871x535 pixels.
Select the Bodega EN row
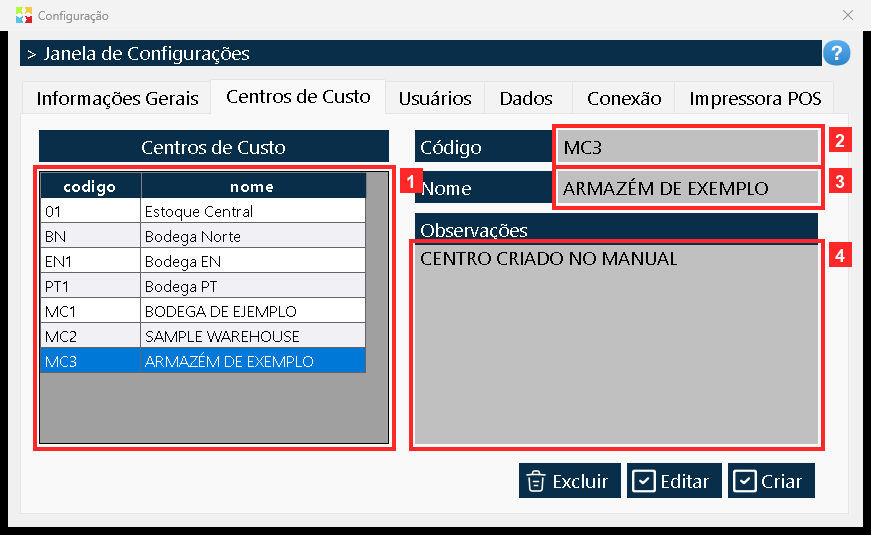pos(203,261)
